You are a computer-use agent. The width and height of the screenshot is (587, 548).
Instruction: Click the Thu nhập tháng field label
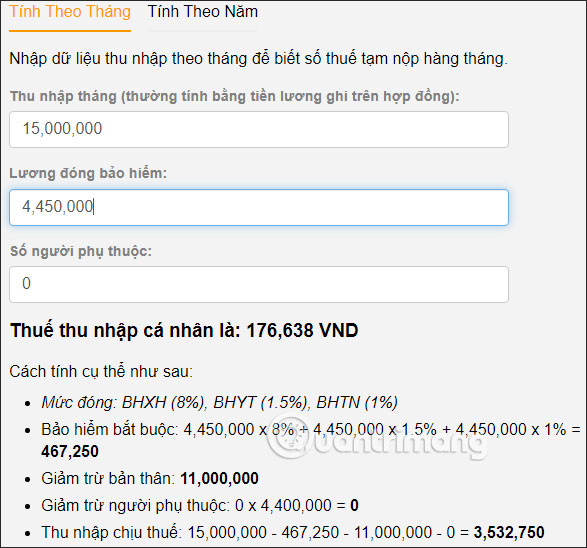(234, 97)
